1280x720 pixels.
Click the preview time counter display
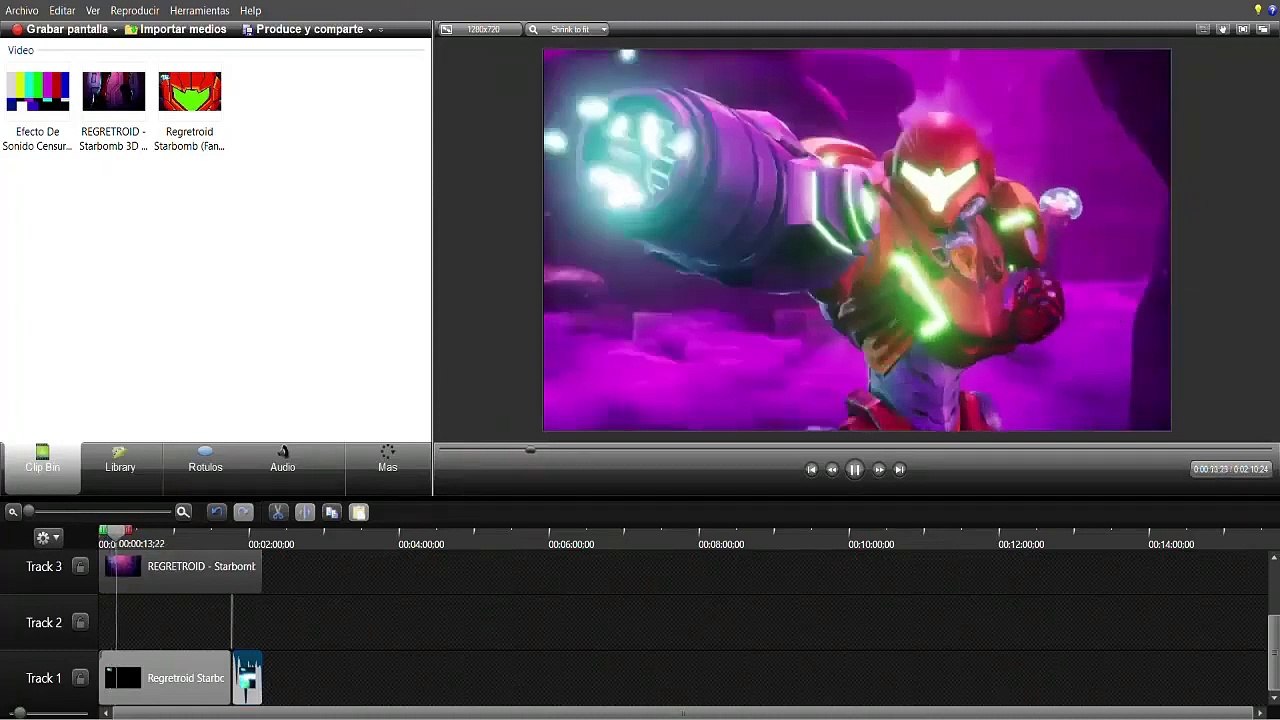pyautogui.click(x=1231, y=469)
